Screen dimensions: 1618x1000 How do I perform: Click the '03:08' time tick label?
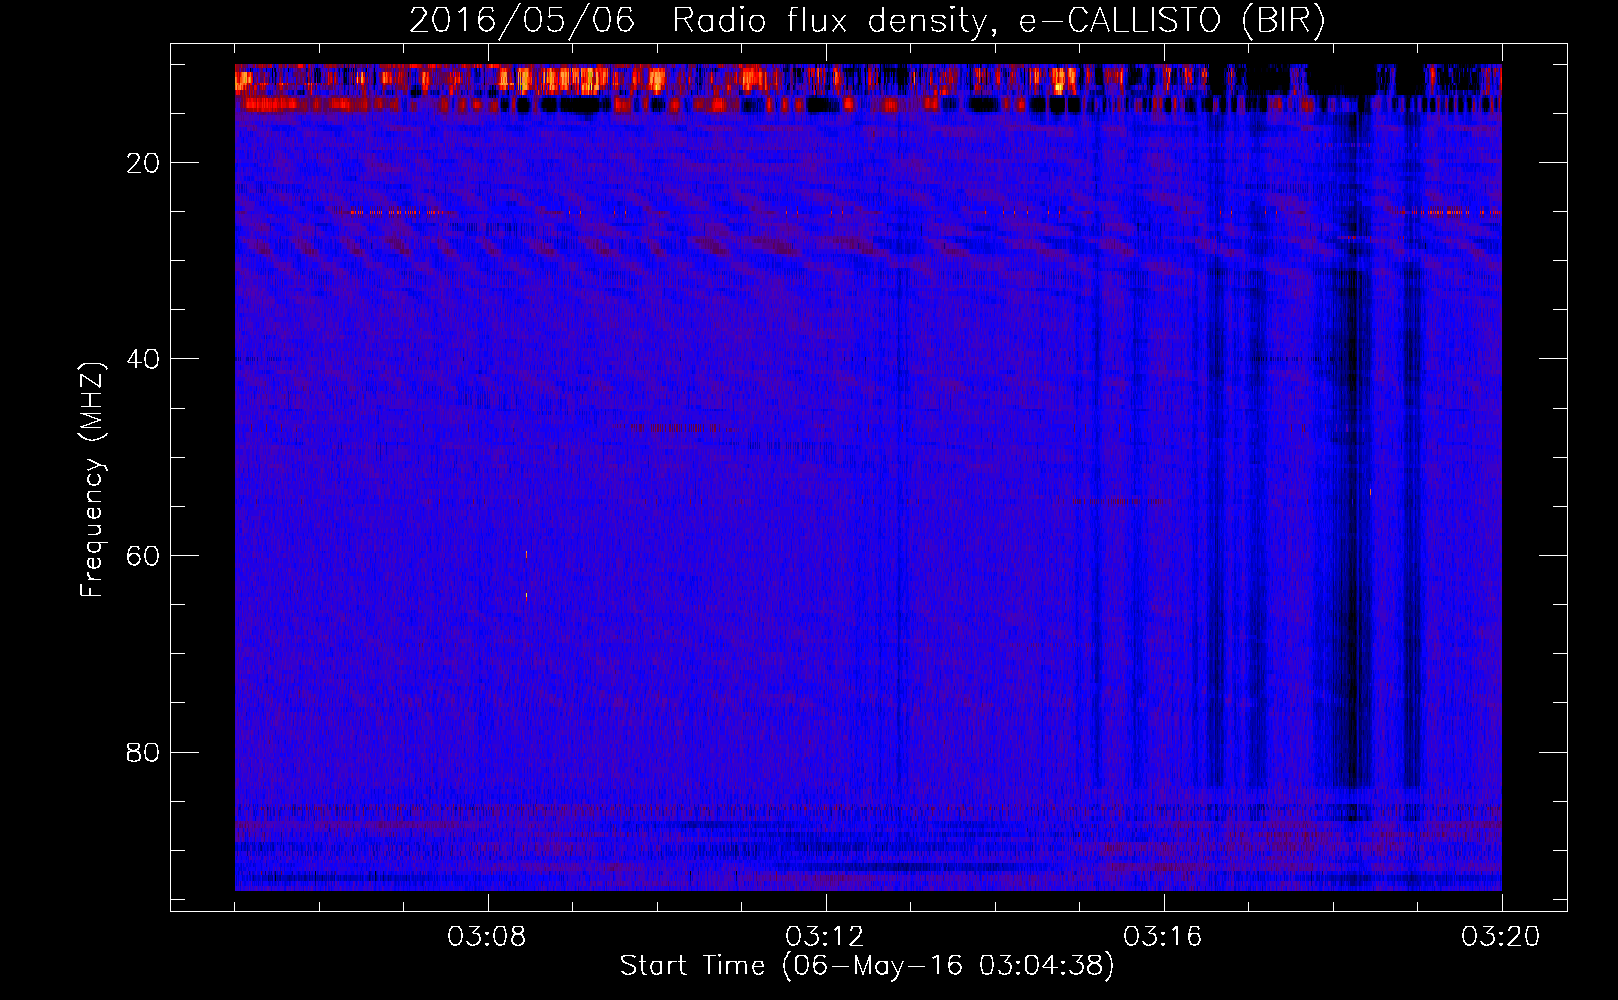pos(488,937)
